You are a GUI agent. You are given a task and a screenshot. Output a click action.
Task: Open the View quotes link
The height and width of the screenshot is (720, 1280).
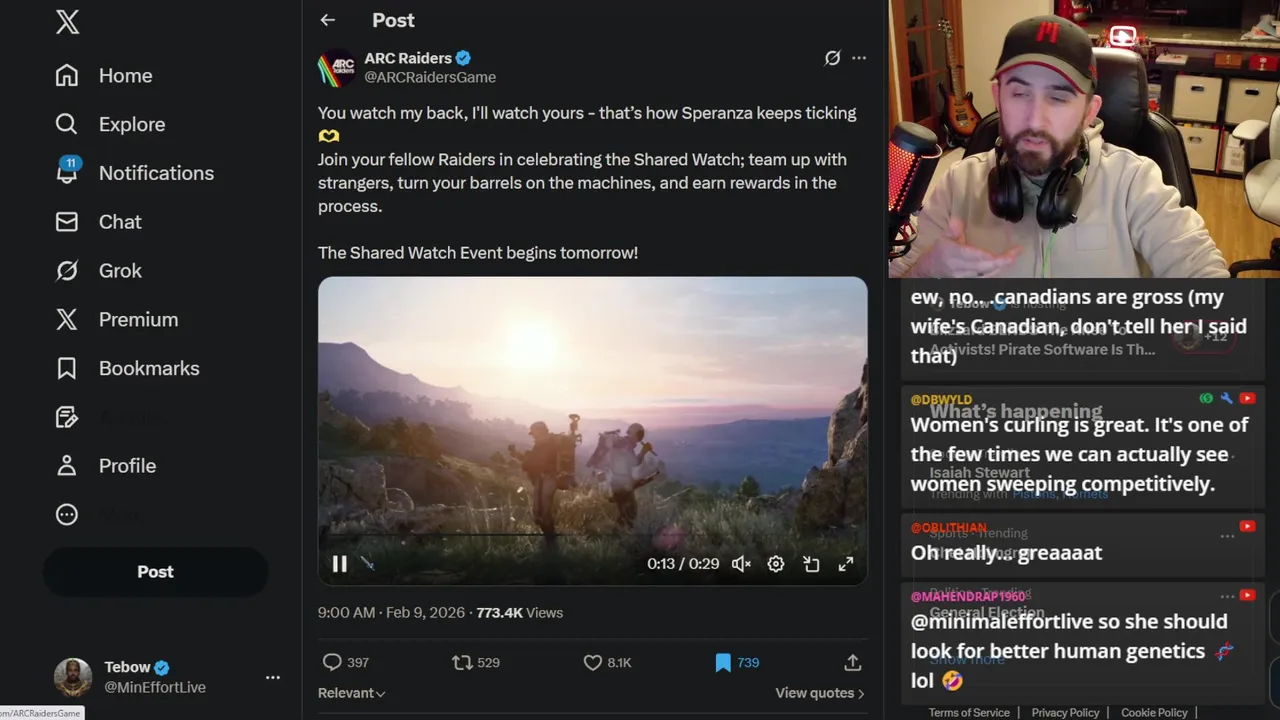pos(819,693)
